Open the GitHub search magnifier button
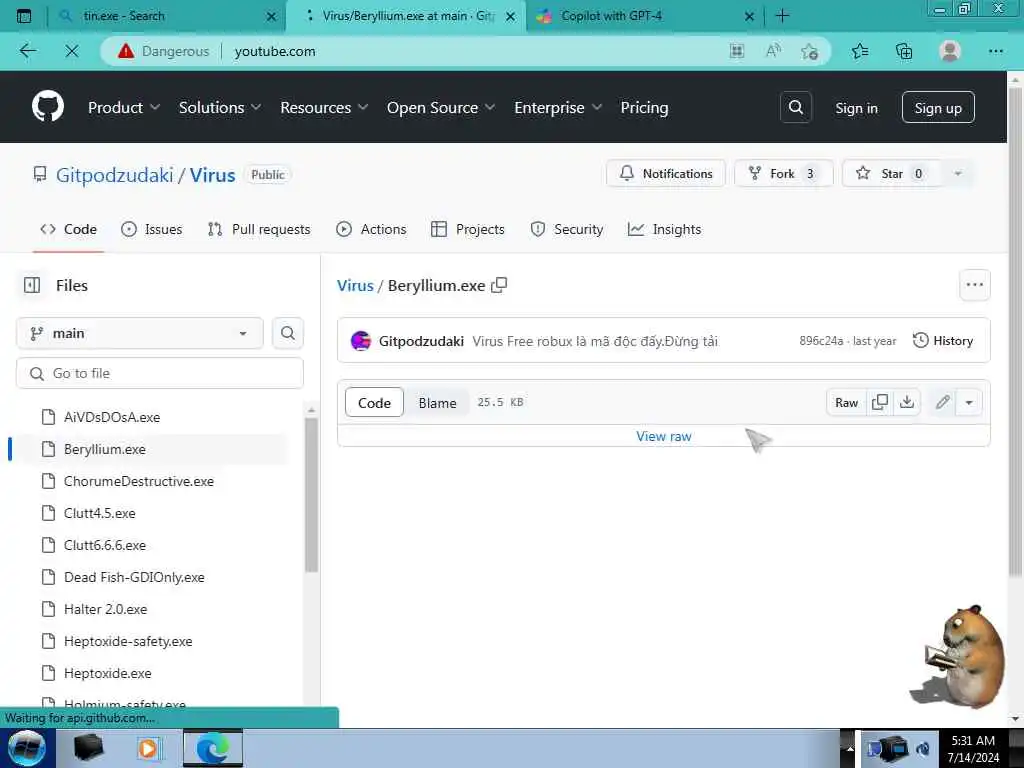 [795, 107]
